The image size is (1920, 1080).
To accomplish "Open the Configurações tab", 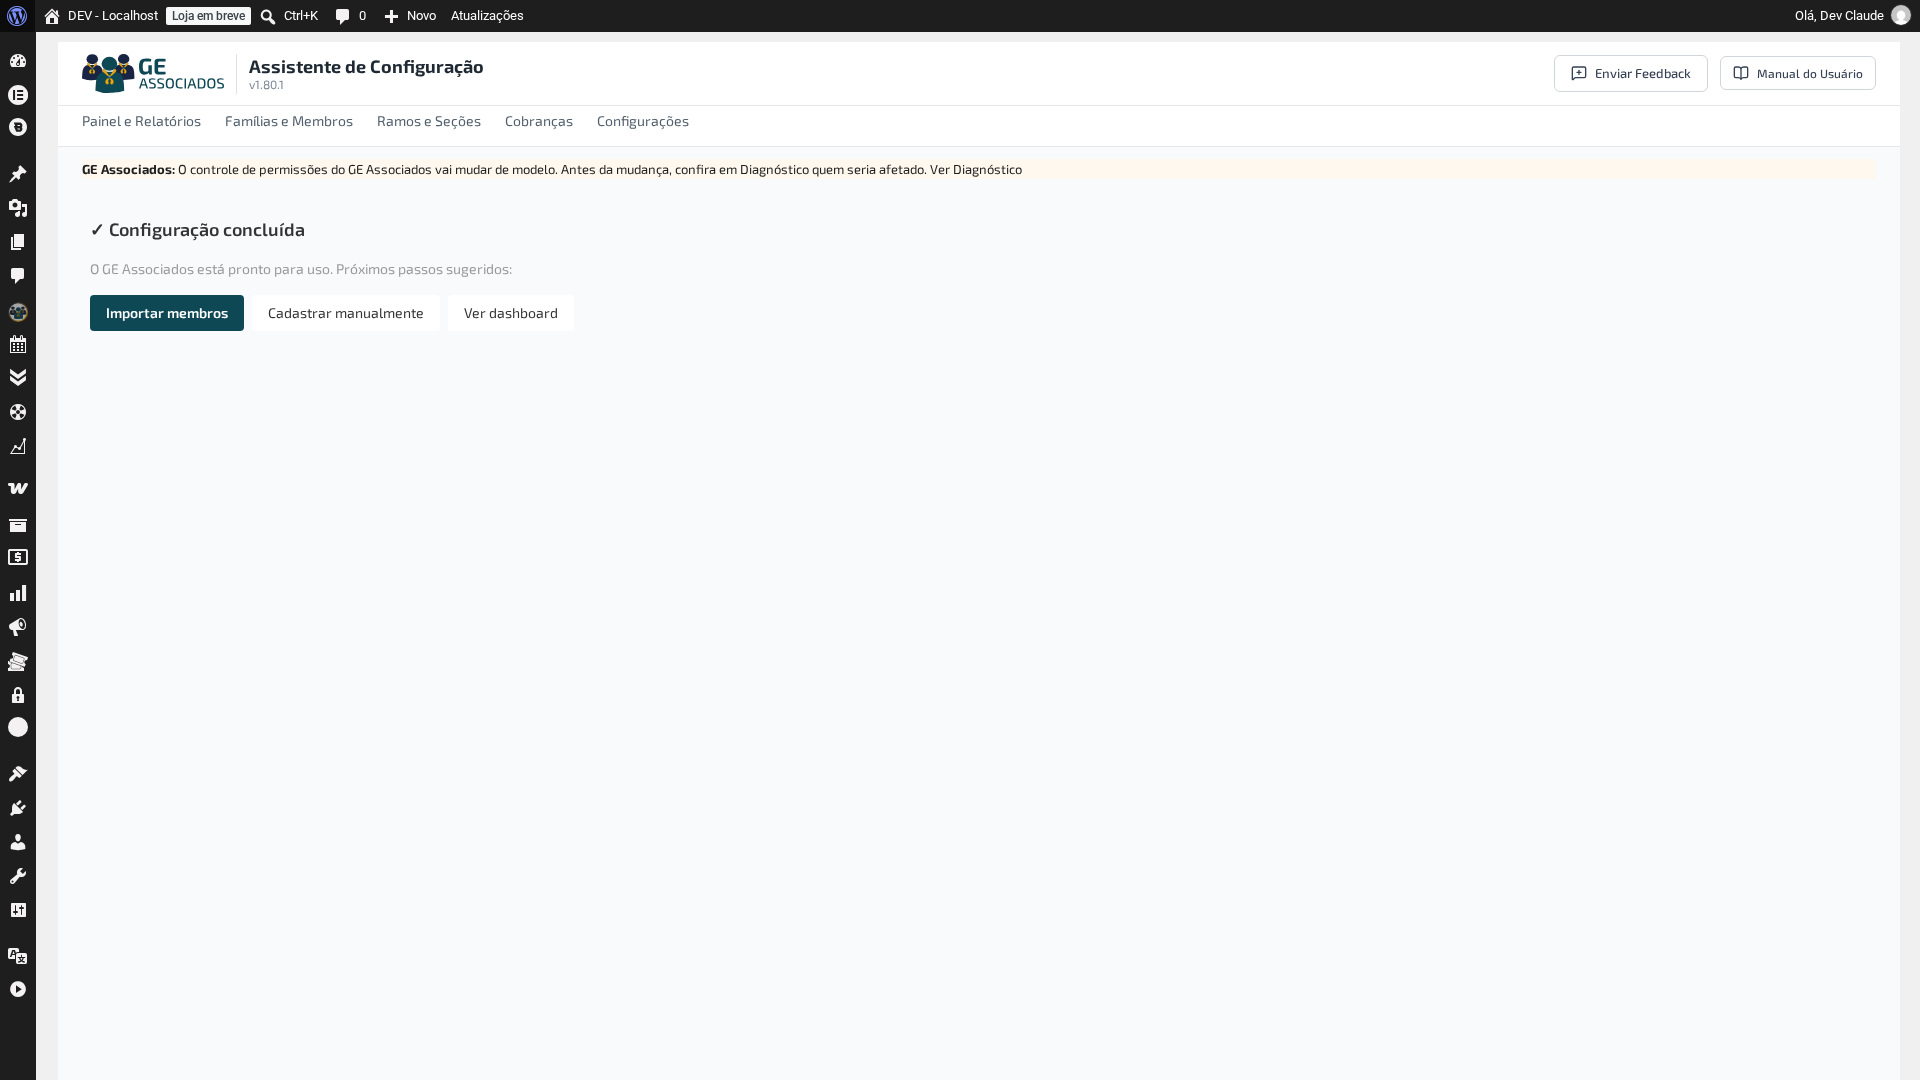I will point(643,121).
